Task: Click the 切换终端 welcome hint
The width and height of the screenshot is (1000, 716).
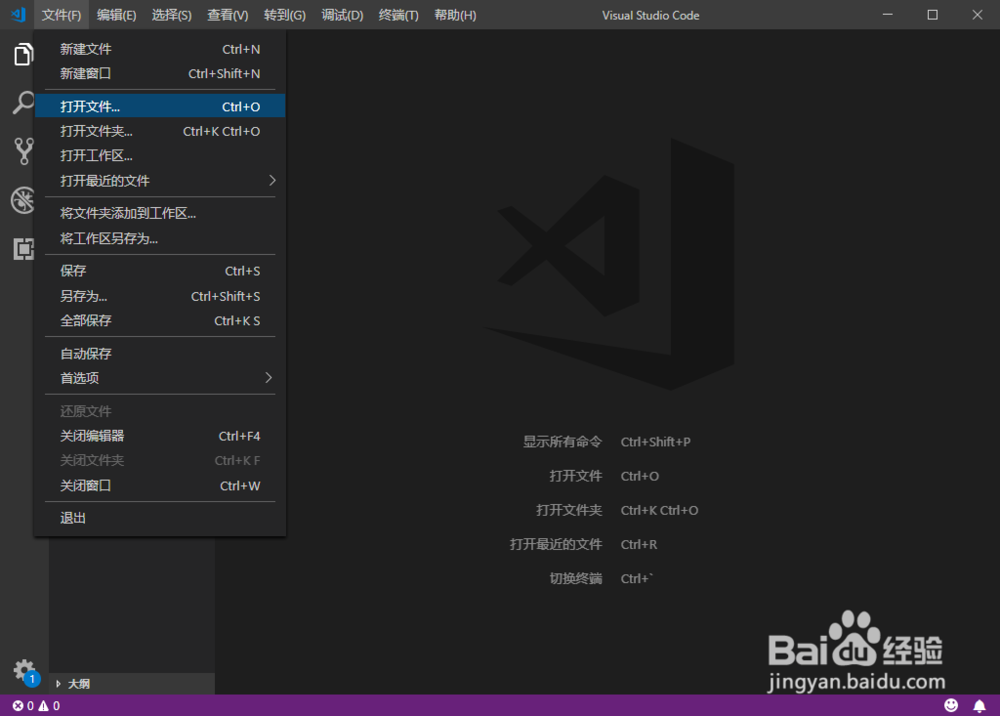Action: point(575,578)
